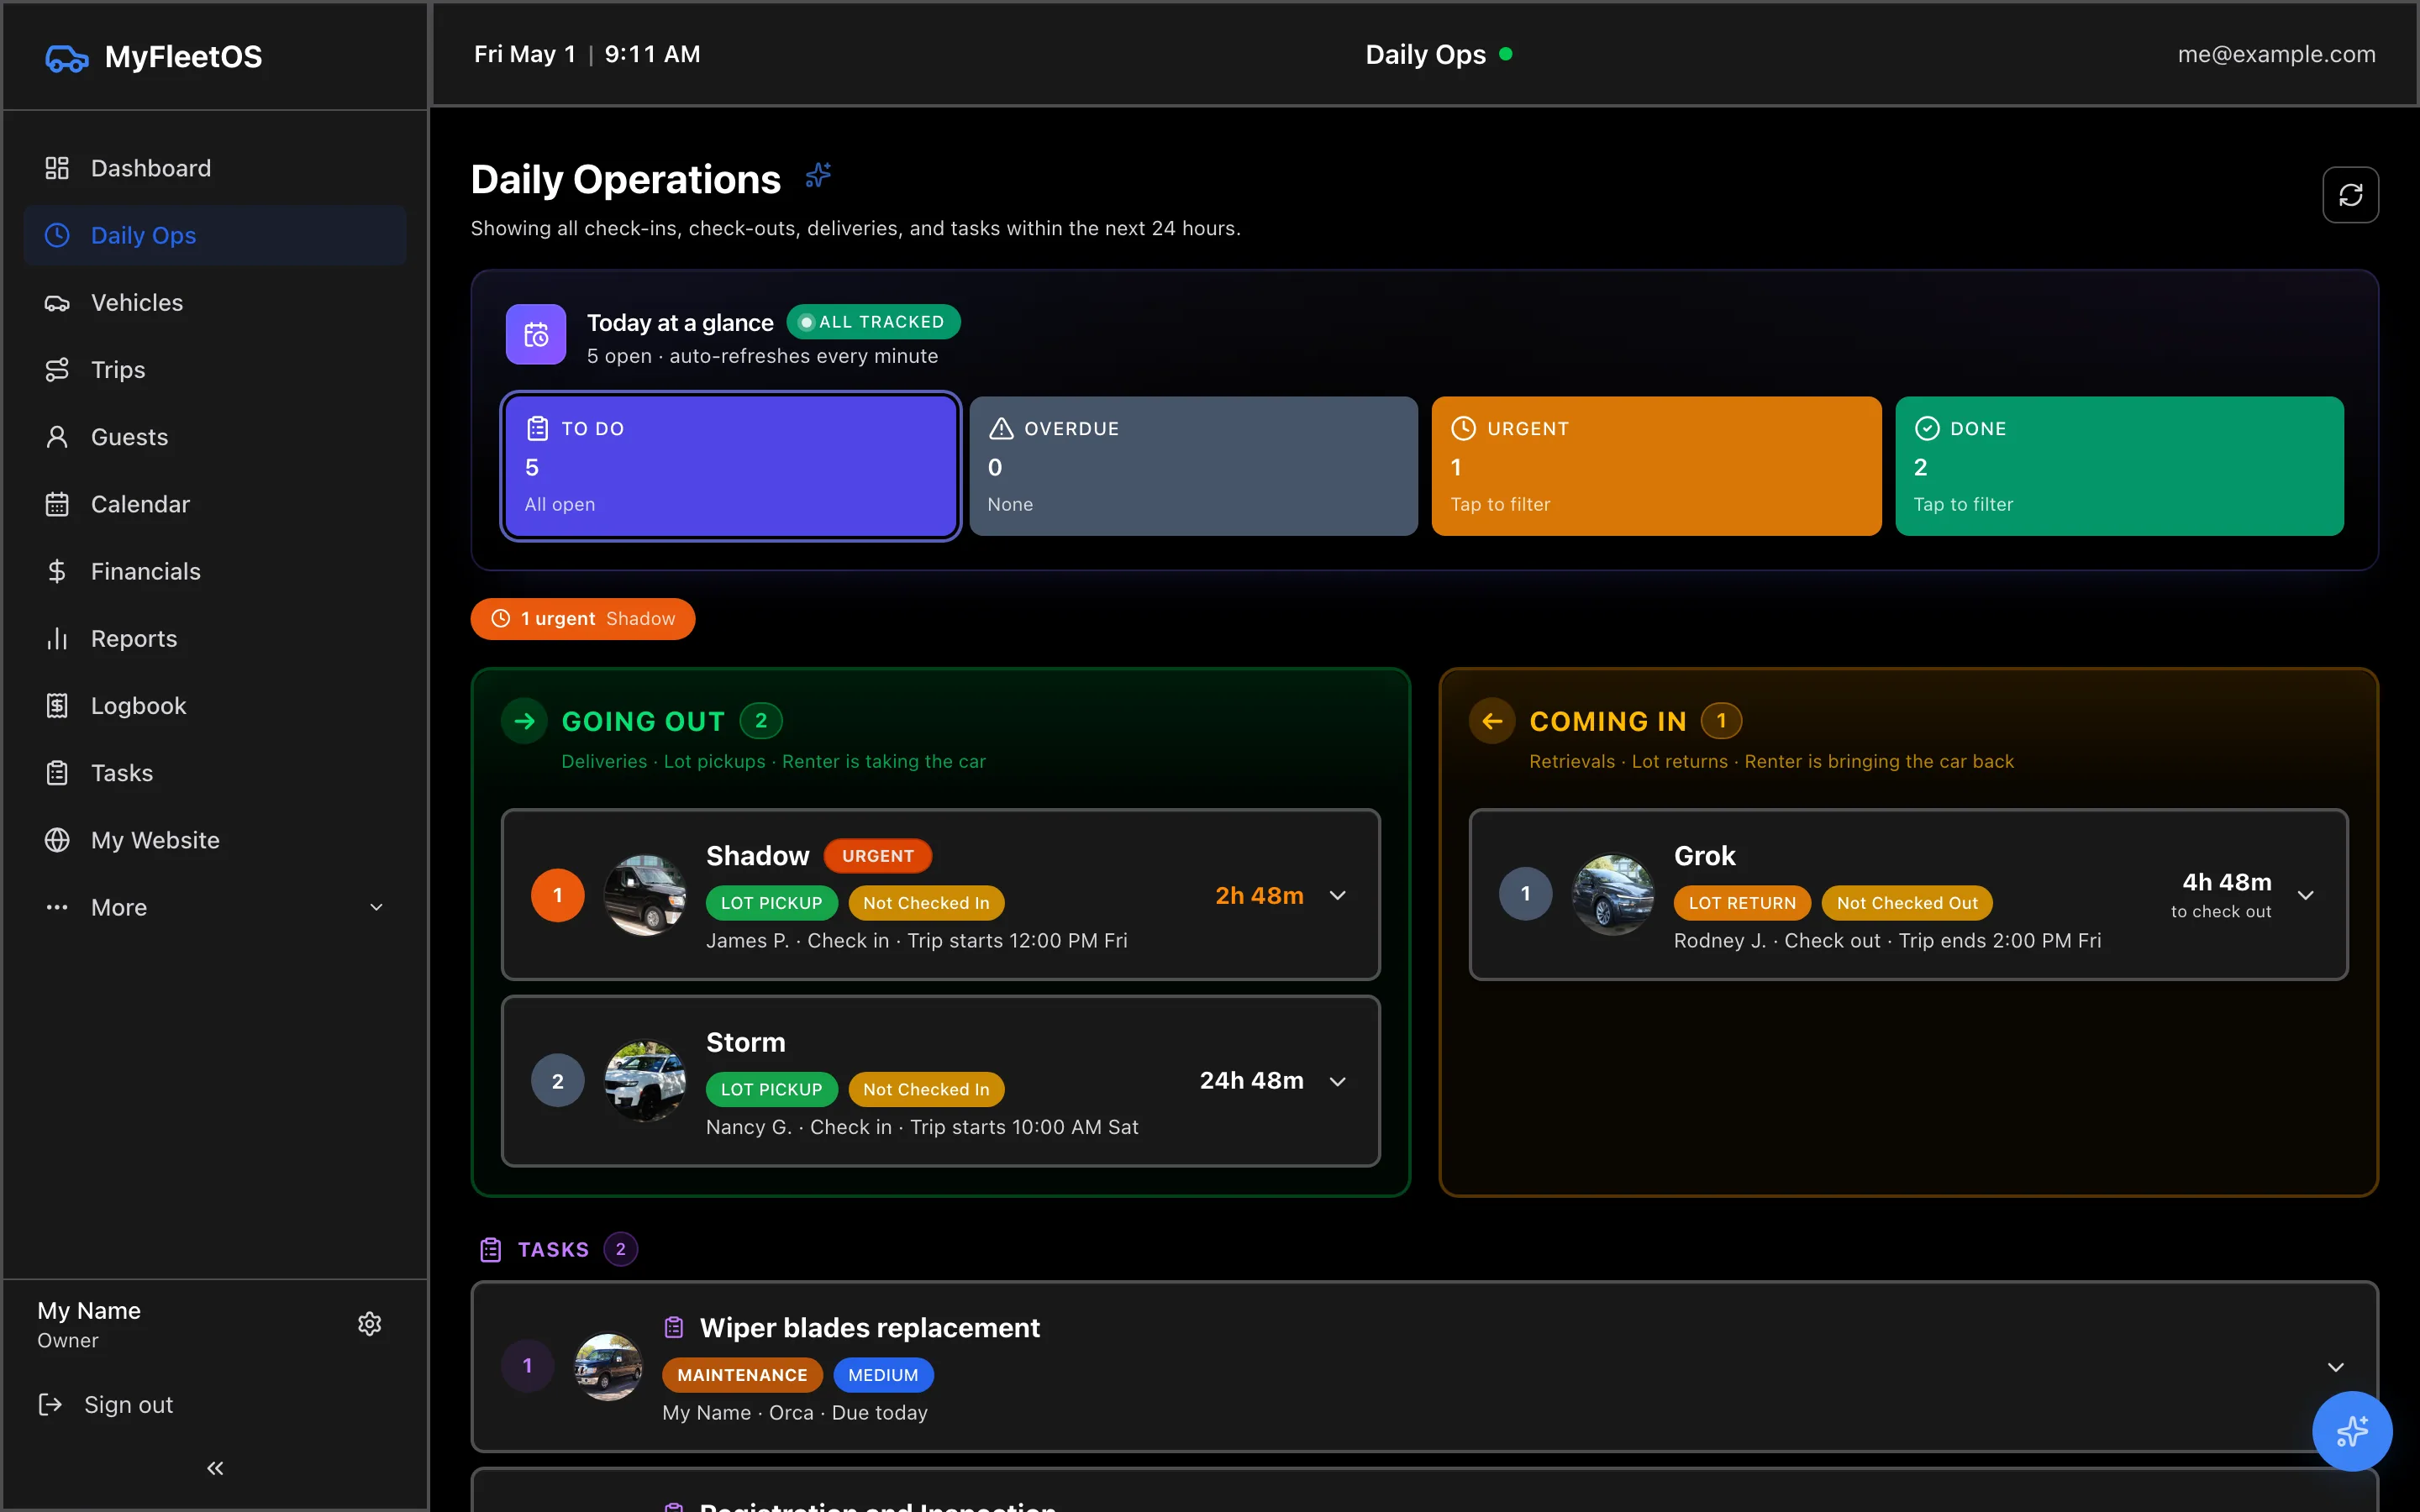This screenshot has height=1512, width=2420.
Task: Click the Done checkmark circle icon
Action: point(1927,429)
